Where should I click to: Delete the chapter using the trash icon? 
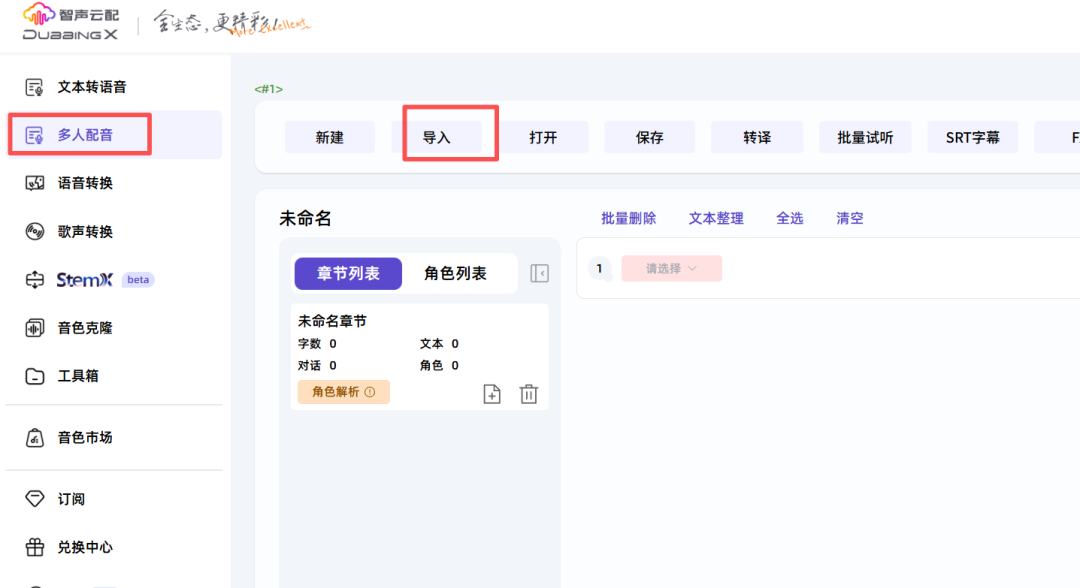pos(529,394)
